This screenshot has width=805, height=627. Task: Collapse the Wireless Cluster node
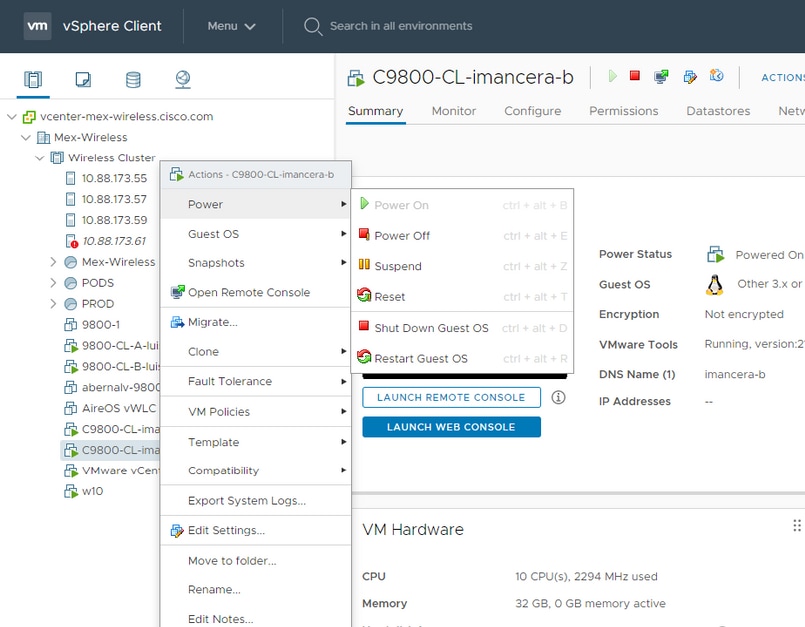pyautogui.click(x=40, y=158)
